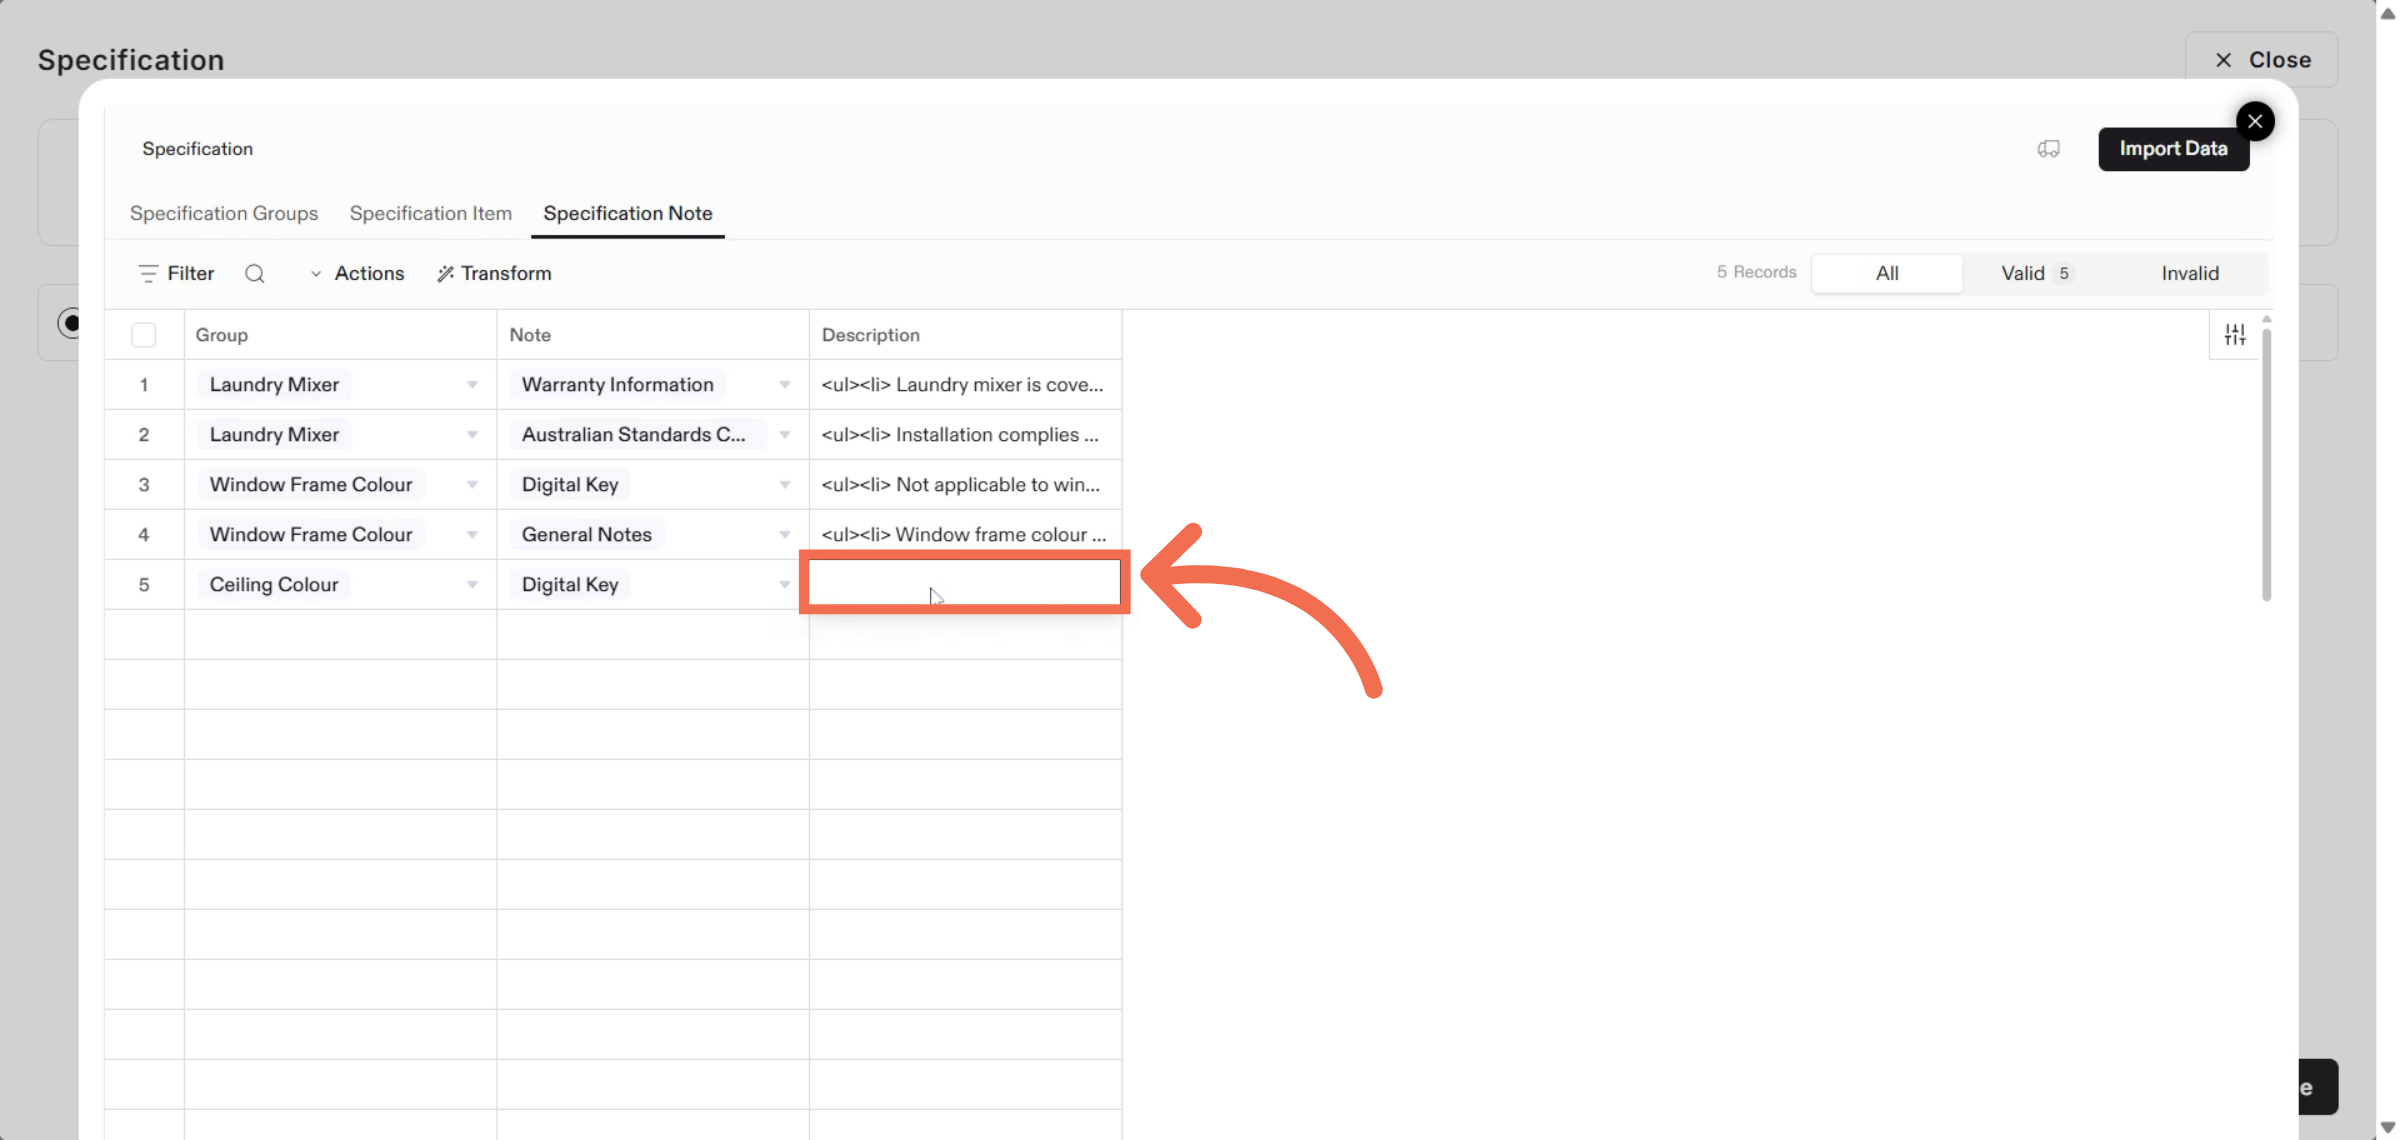The height and width of the screenshot is (1140, 2400).
Task: Click the search magnifier icon
Action: (x=255, y=274)
